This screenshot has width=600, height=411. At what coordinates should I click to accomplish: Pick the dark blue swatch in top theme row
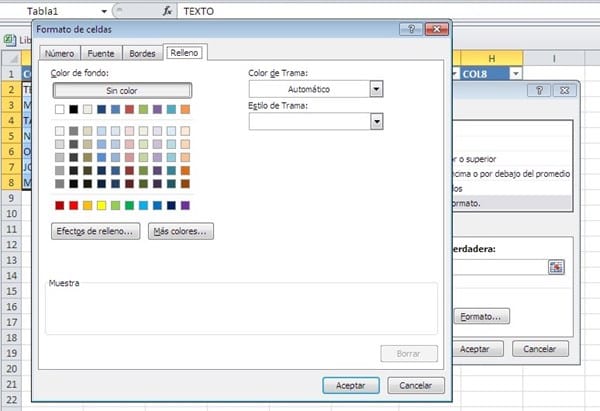pyautogui.click(x=101, y=109)
